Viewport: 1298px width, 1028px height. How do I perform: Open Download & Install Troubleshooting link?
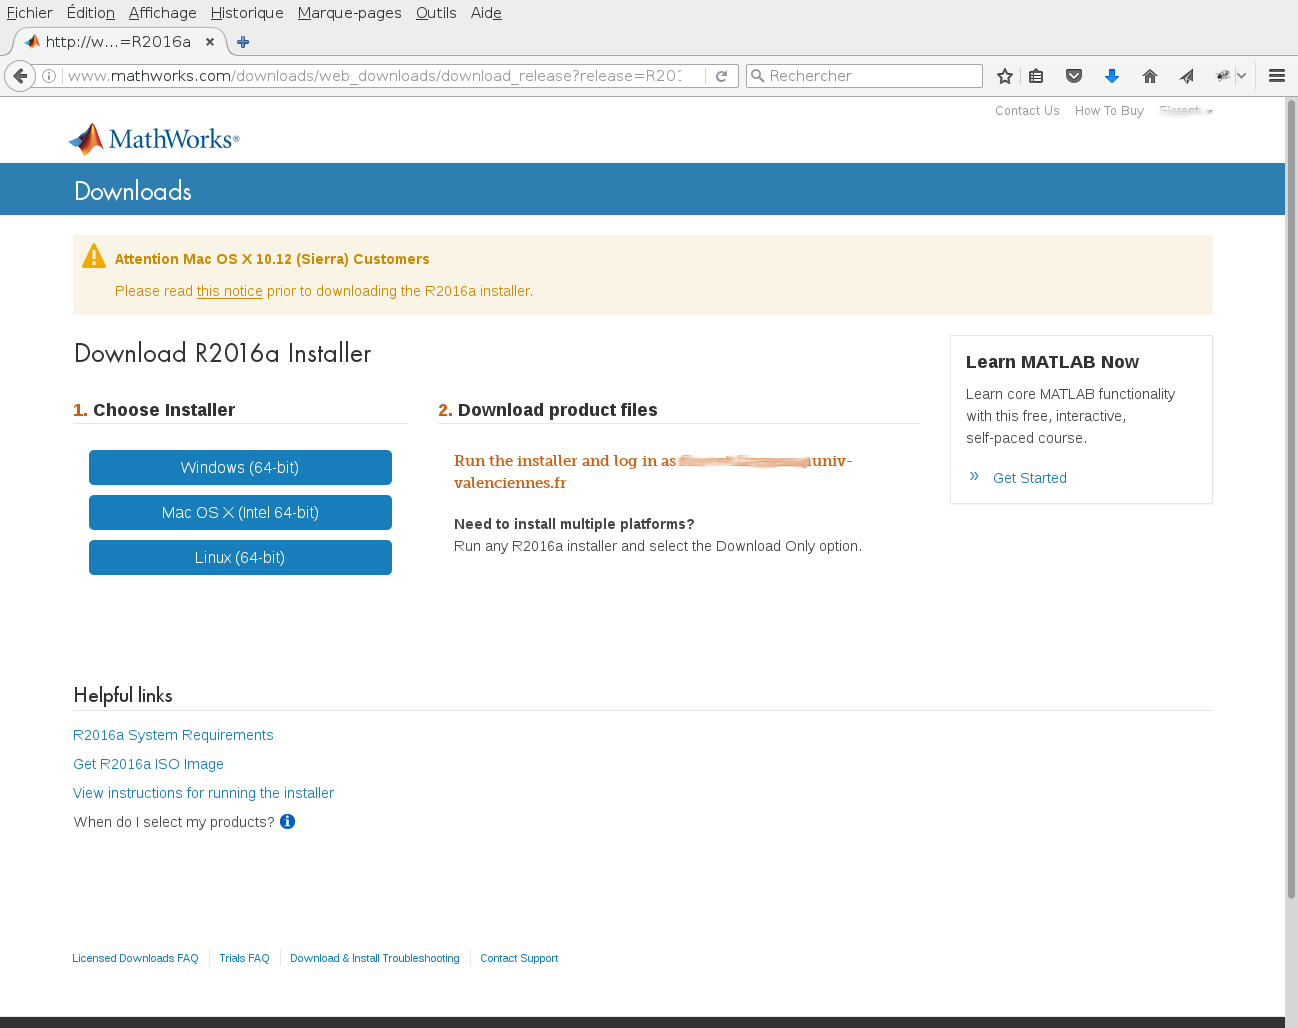click(375, 958)
